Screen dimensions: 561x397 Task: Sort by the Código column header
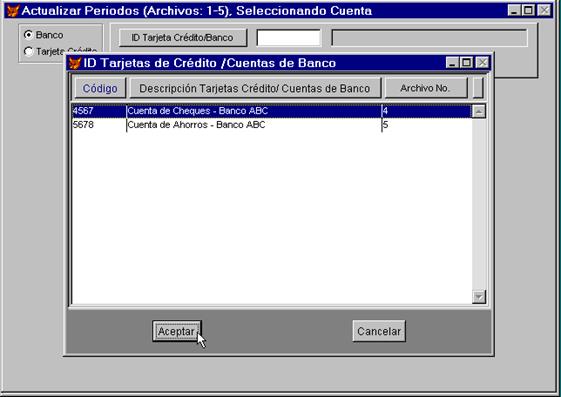coord(100,88)
